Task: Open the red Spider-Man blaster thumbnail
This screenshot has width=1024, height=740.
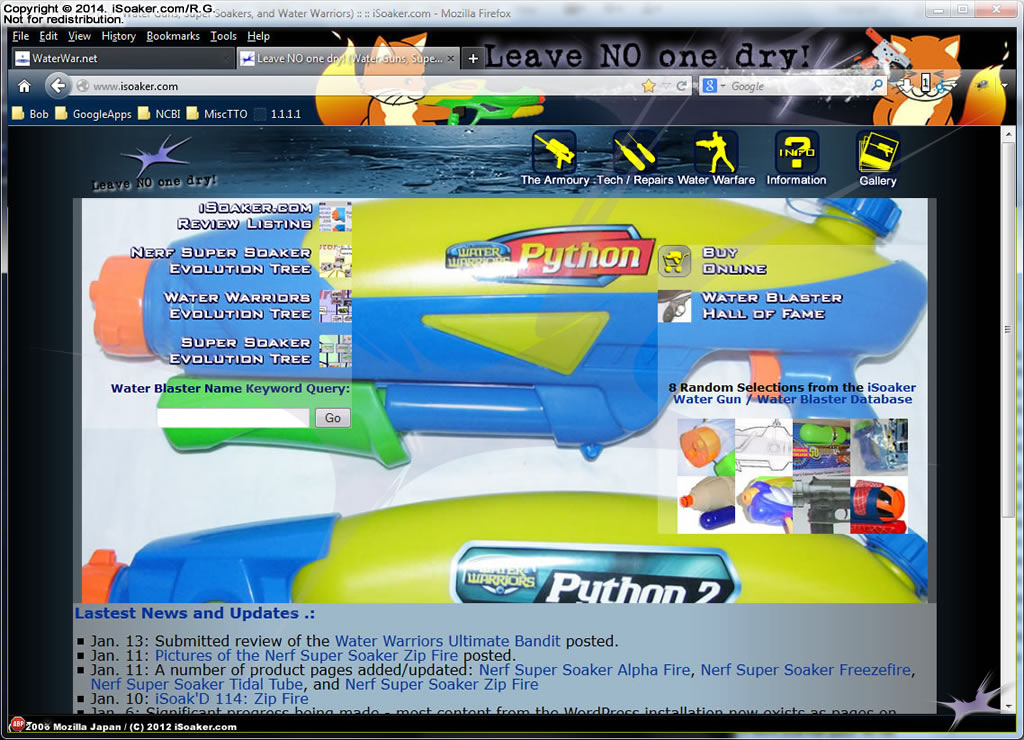Action: 878,505
